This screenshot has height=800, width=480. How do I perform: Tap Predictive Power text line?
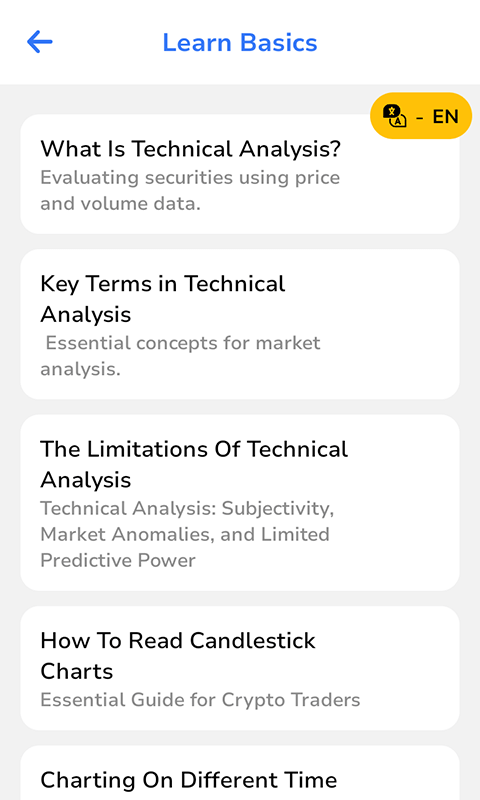click(118, 560)
